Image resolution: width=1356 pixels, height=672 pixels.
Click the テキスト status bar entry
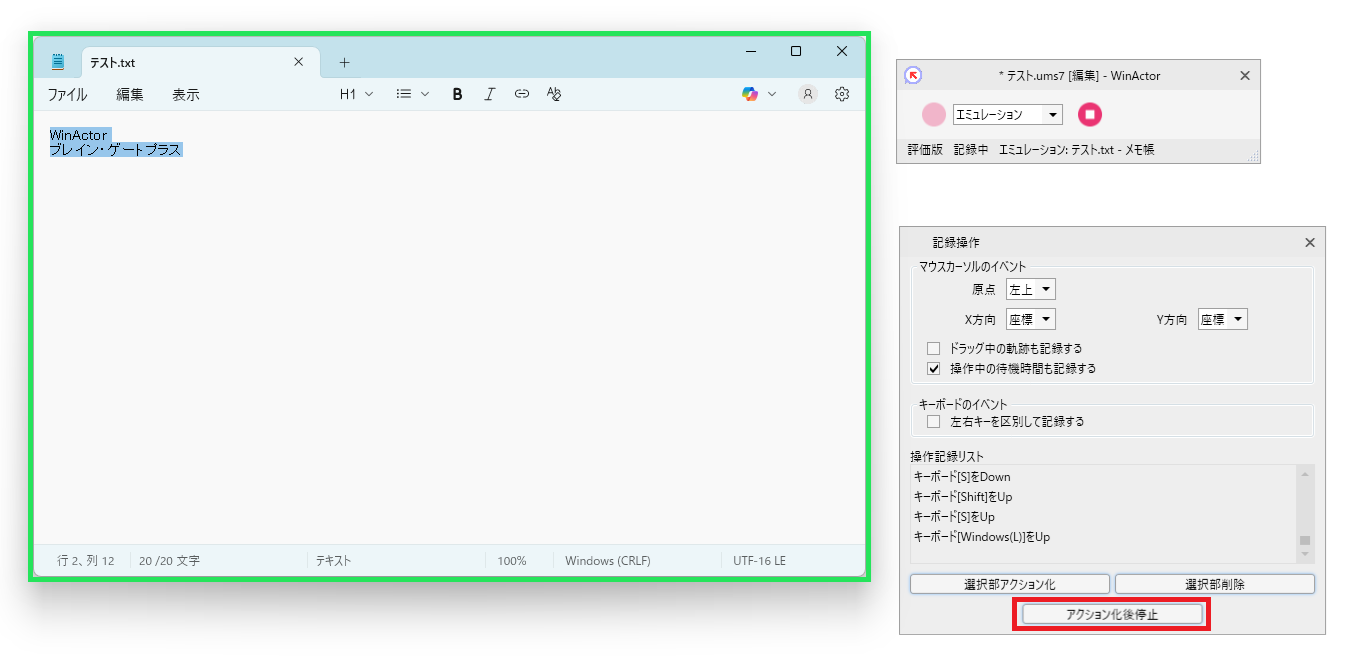coord(334,561)
